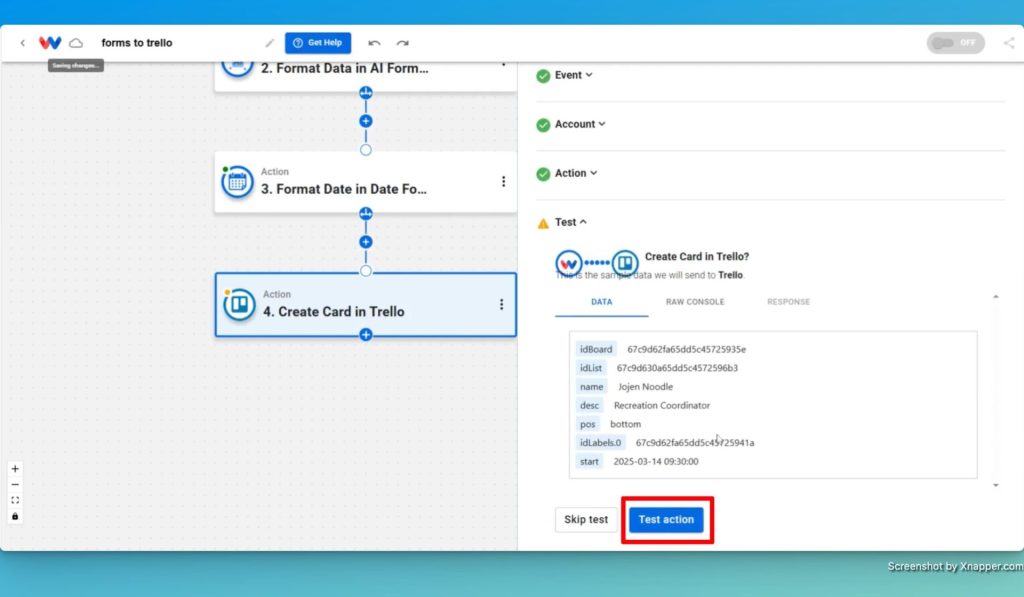Select the Date Formatter step icon
This screenshot has height=597, width=1024.
click(x=237, y=182)
